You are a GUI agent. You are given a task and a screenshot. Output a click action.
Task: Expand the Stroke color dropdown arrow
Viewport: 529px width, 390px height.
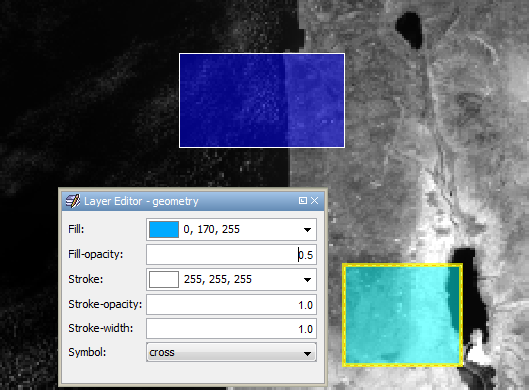click(307, 280)
